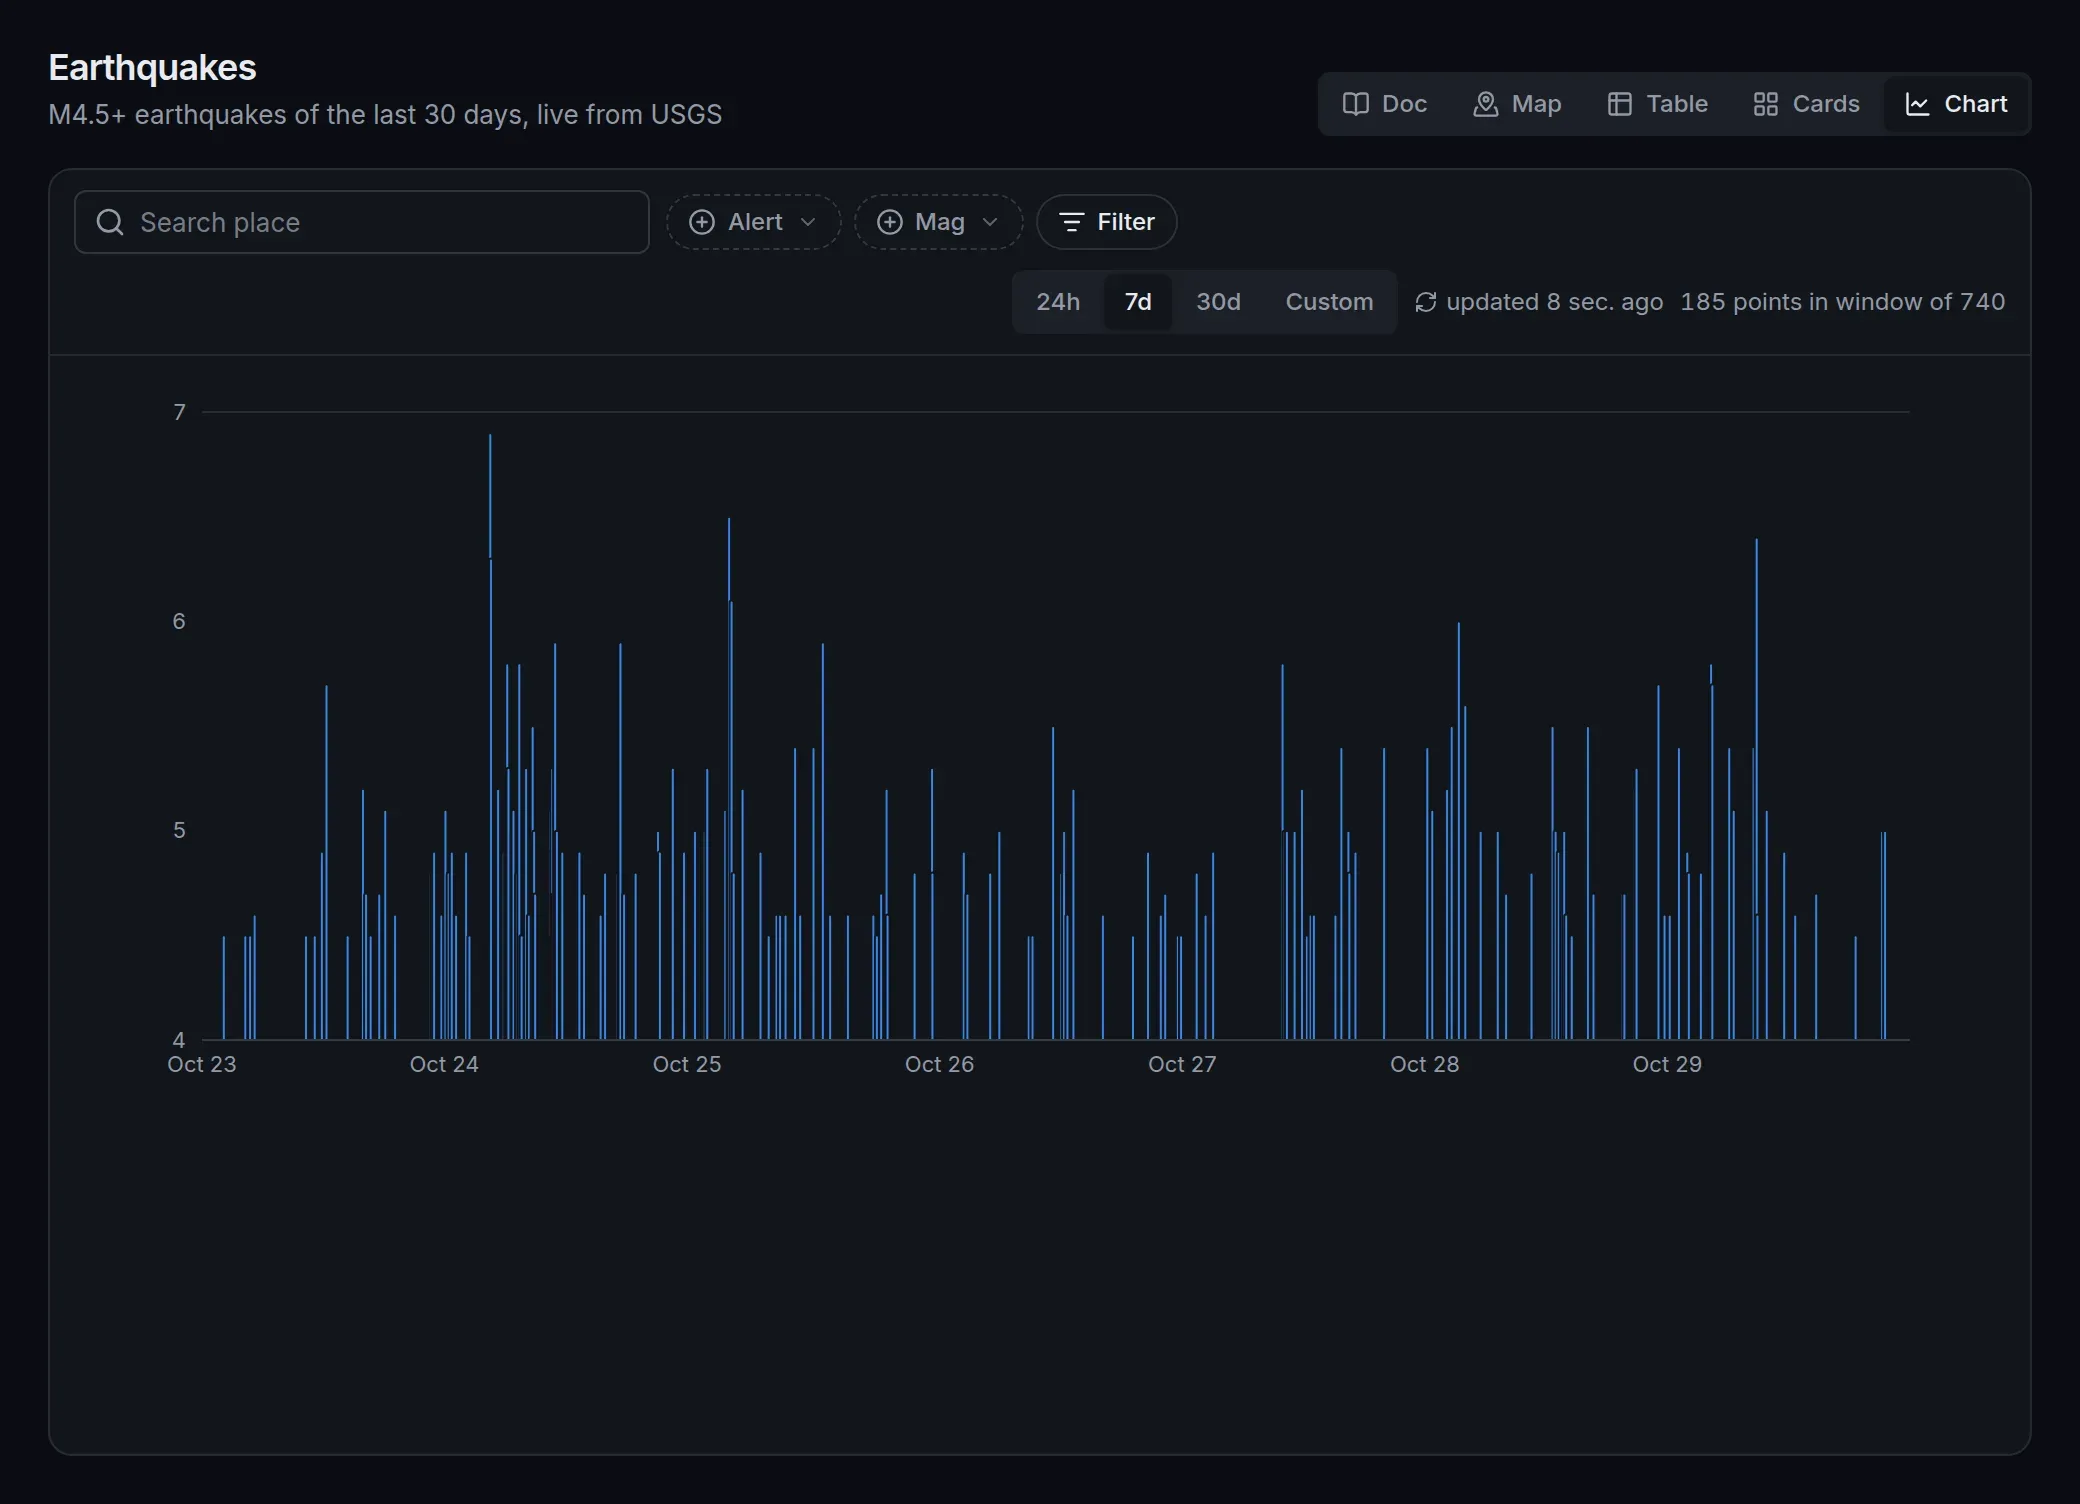Click the Oct 25 axis label

tap(687, 1064)
